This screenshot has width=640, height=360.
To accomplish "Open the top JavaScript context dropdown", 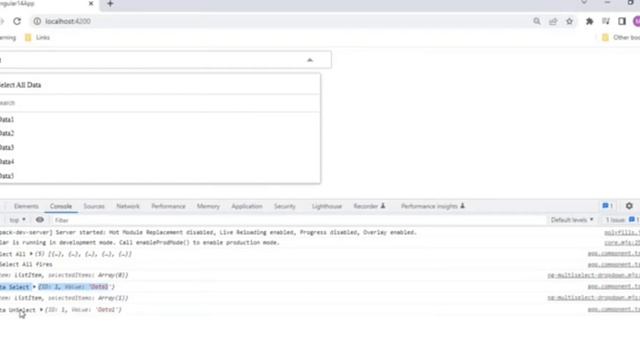I will pos(18,220).
